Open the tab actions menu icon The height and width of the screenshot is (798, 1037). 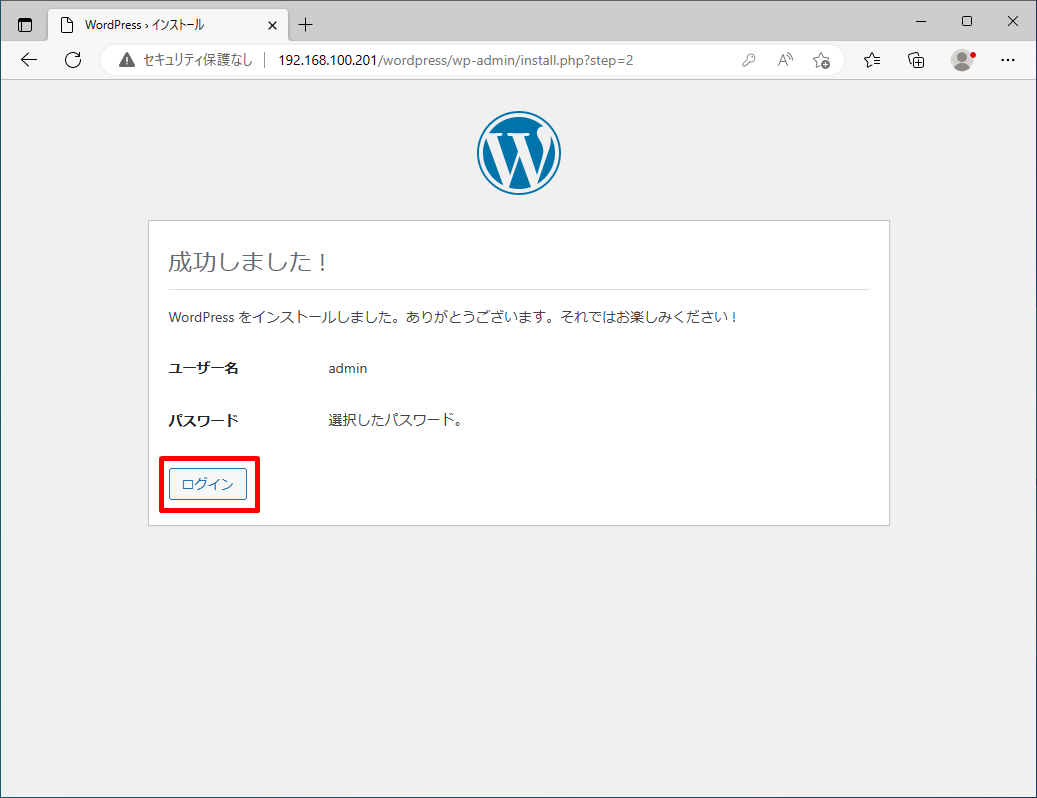[25, 25]
